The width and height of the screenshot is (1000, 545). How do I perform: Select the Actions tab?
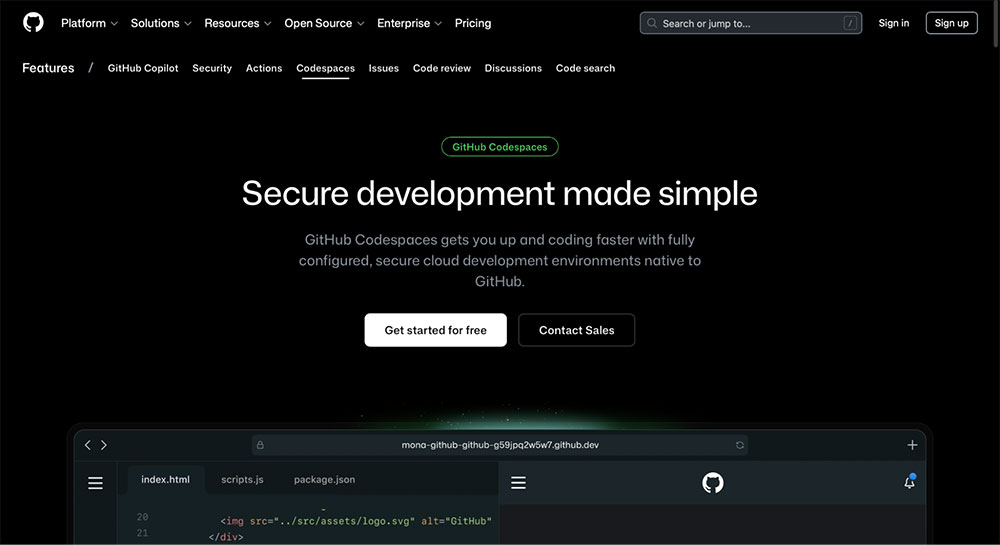point(263,68)
